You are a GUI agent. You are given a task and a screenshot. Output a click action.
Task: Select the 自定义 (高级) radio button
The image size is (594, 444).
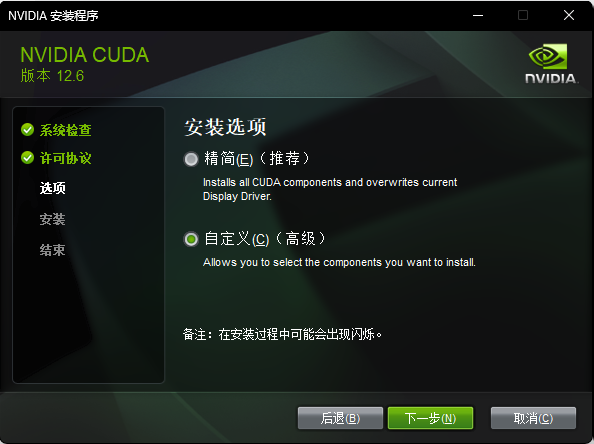pyautogui.click(x=191, y=239)
